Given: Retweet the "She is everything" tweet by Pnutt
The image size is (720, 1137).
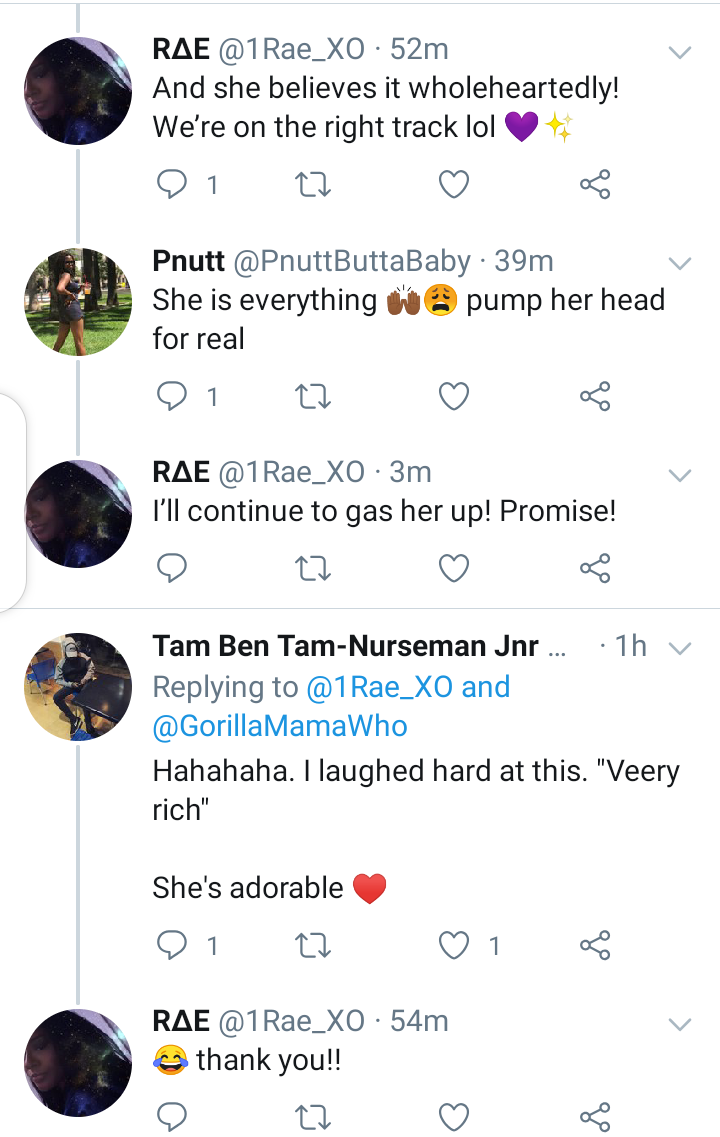Looking at the screenshot, I should pyautogui.click(x=314, y=397).
